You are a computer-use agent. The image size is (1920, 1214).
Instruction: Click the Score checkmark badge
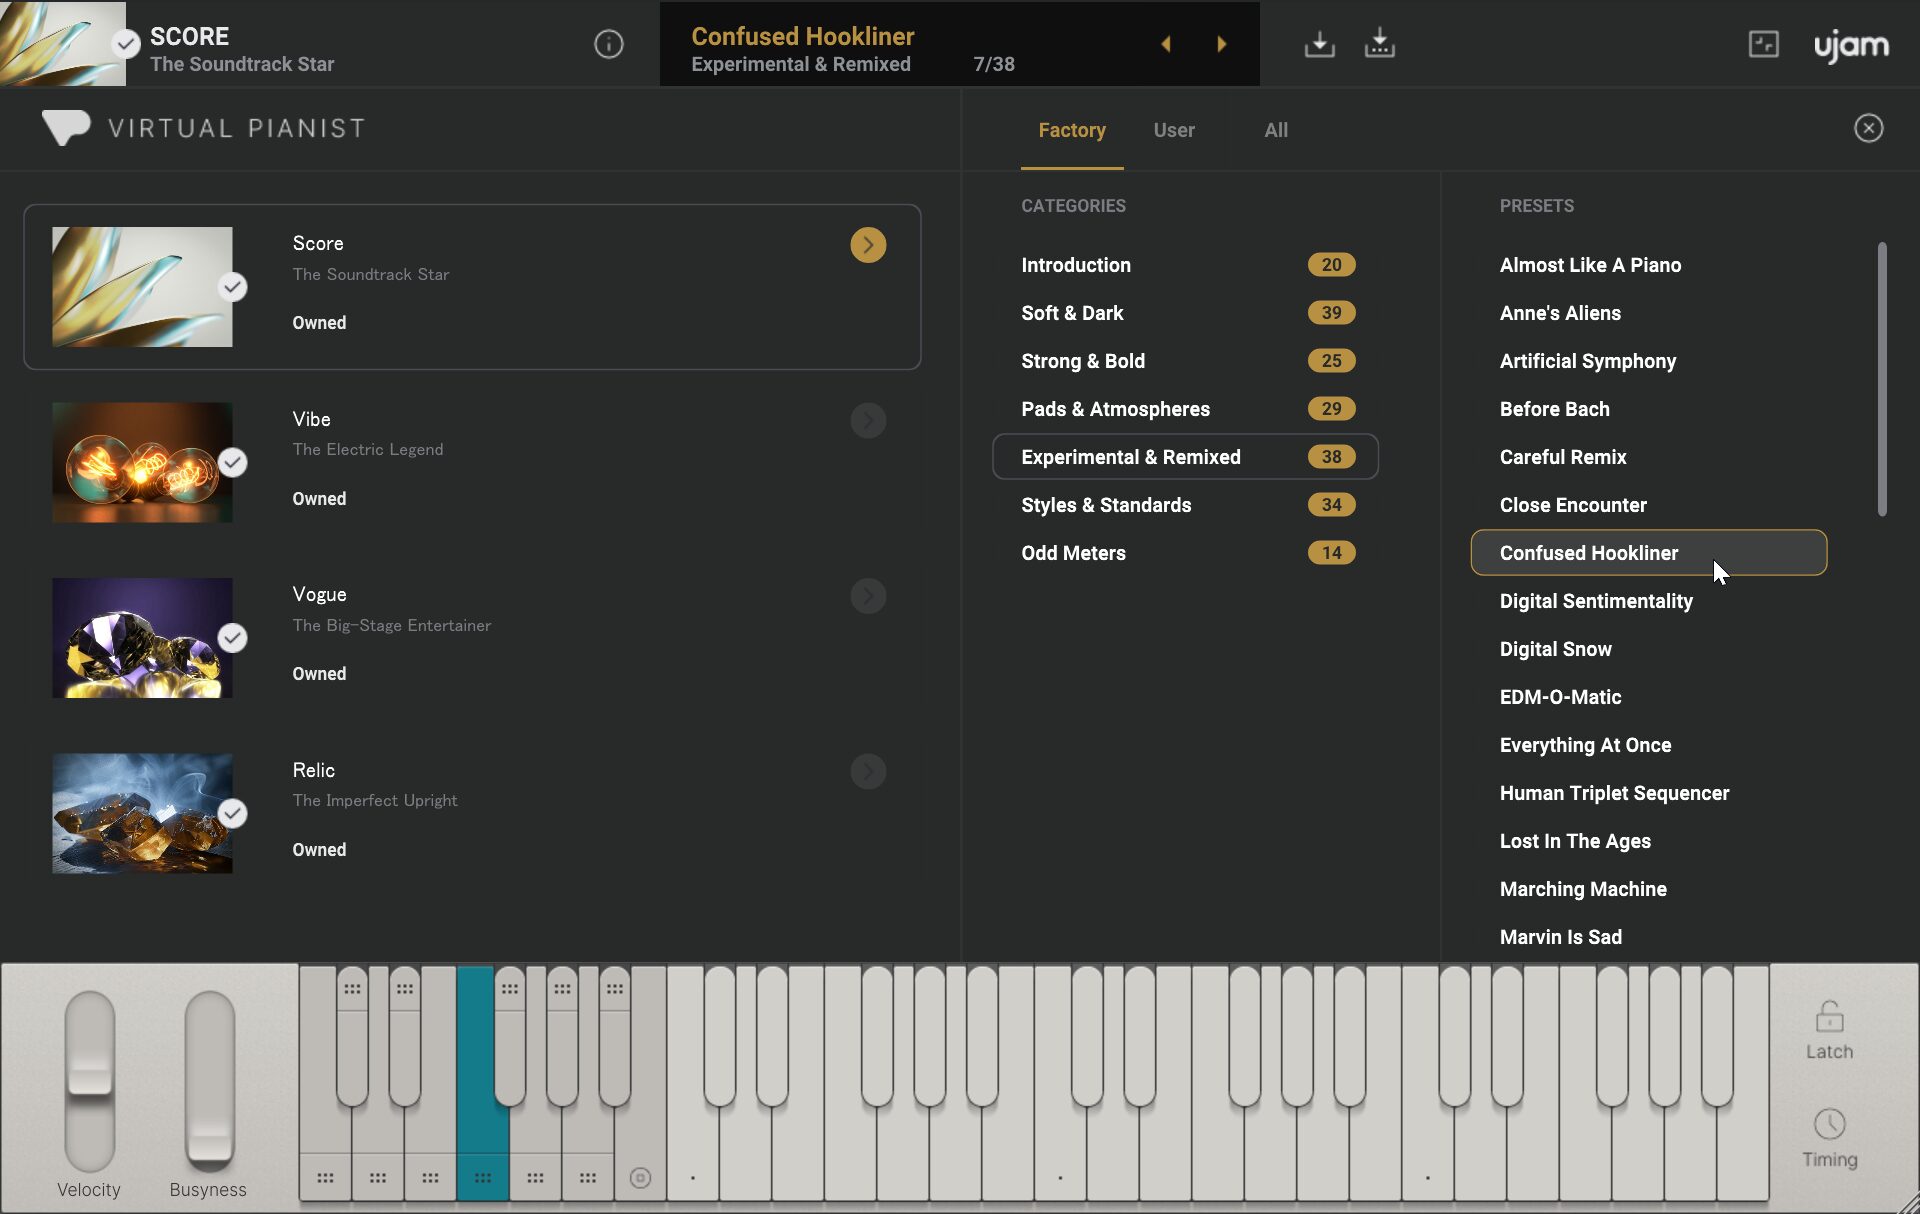coord(232,287)
